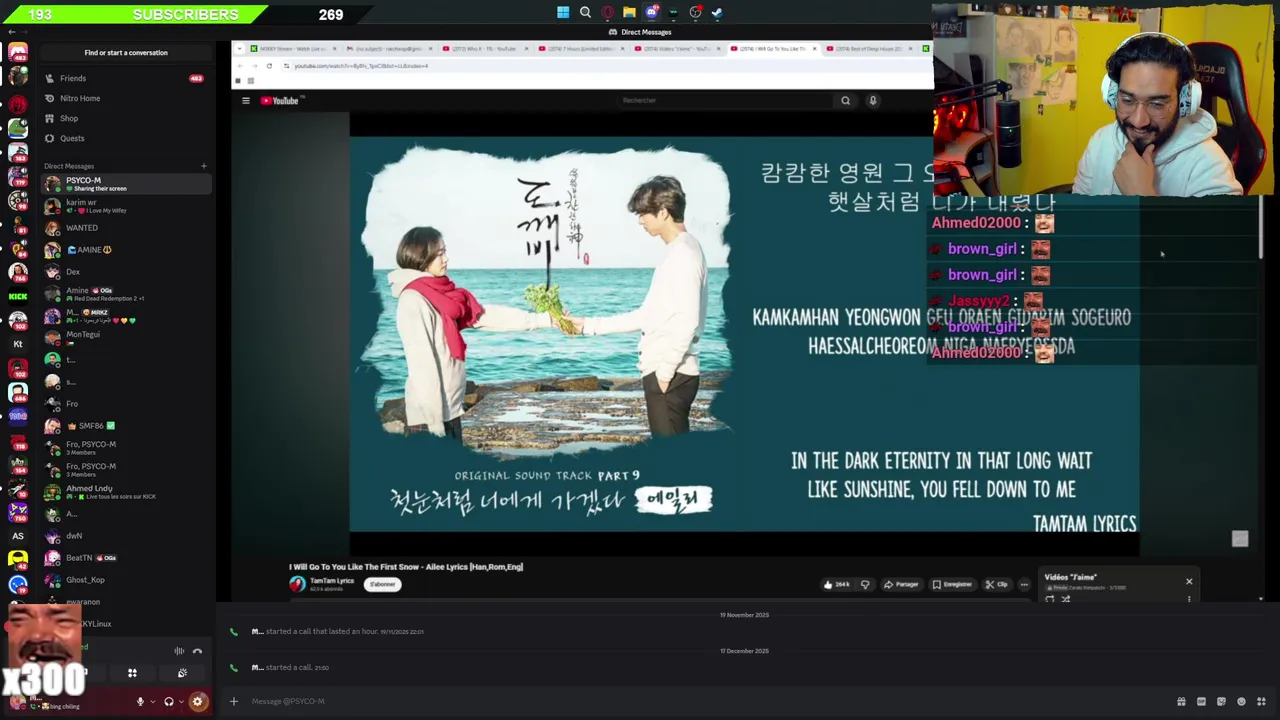The height and width of the screenshot is (720, 1280).
Task: Toggle playlist loop button
Action: 1049,598
